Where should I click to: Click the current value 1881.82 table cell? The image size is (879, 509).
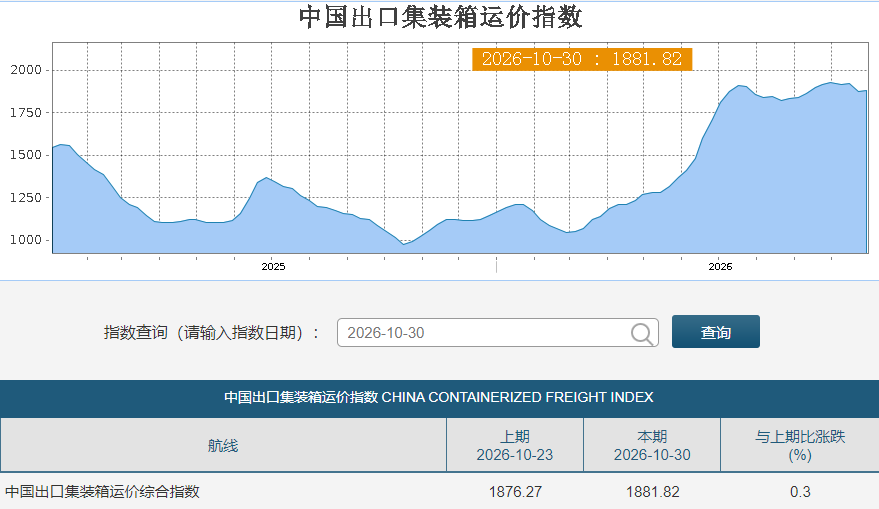pos(653,492)
